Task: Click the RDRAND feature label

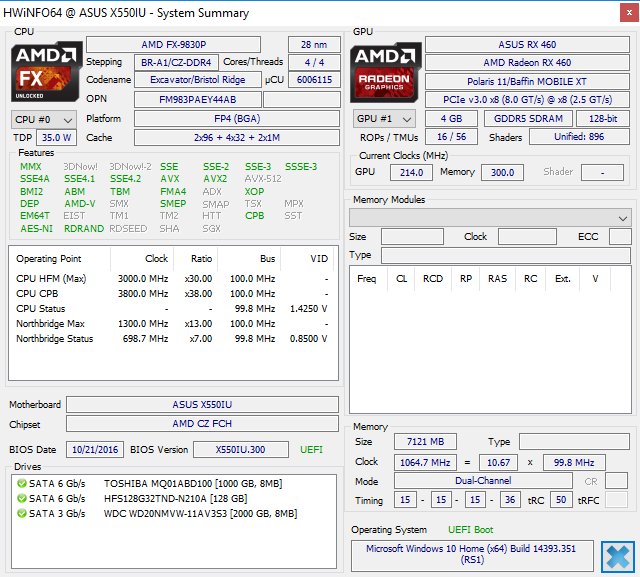Action: point(84,229)
